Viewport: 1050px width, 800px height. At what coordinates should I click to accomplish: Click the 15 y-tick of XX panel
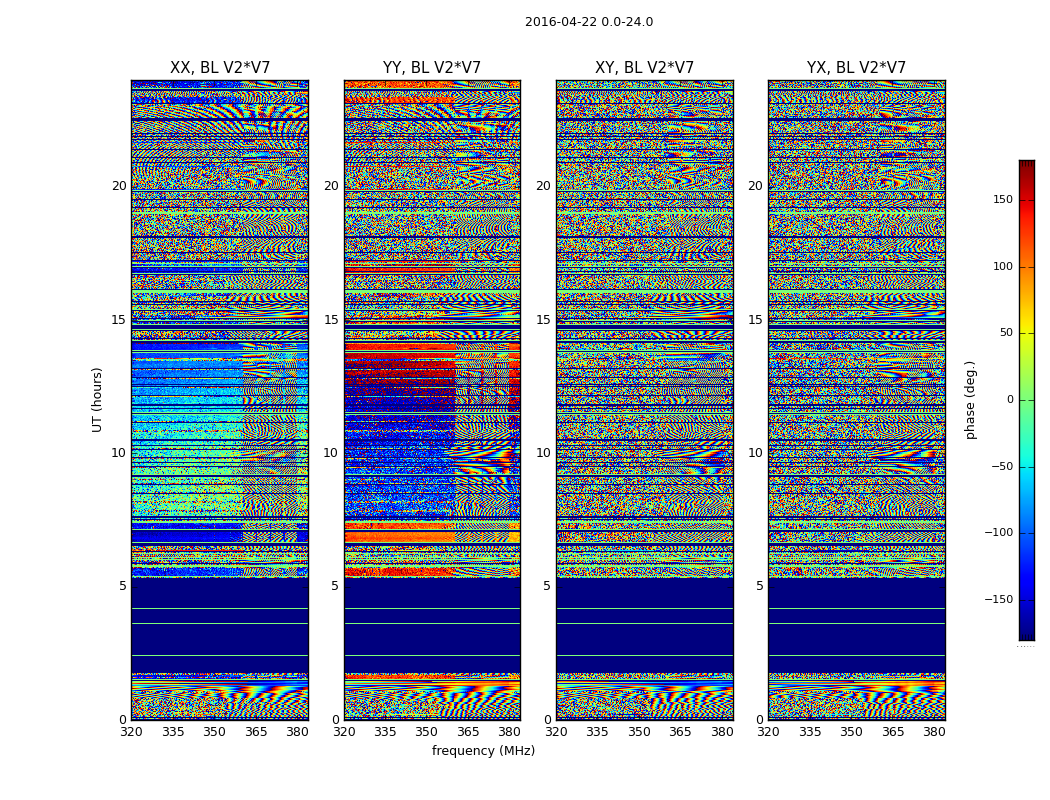point(119,319)
